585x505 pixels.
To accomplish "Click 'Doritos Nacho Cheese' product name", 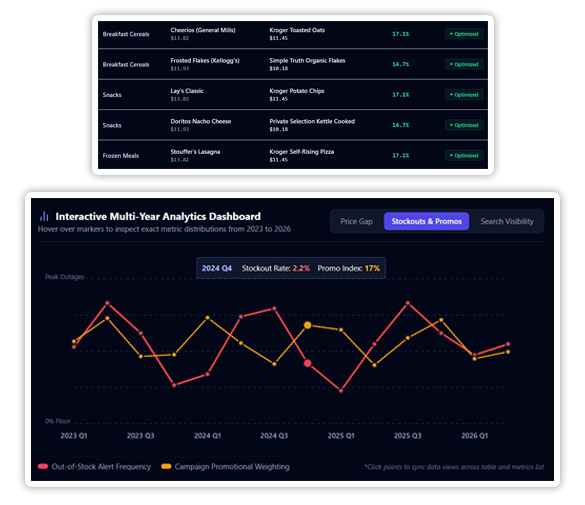I will click(201, 121).
